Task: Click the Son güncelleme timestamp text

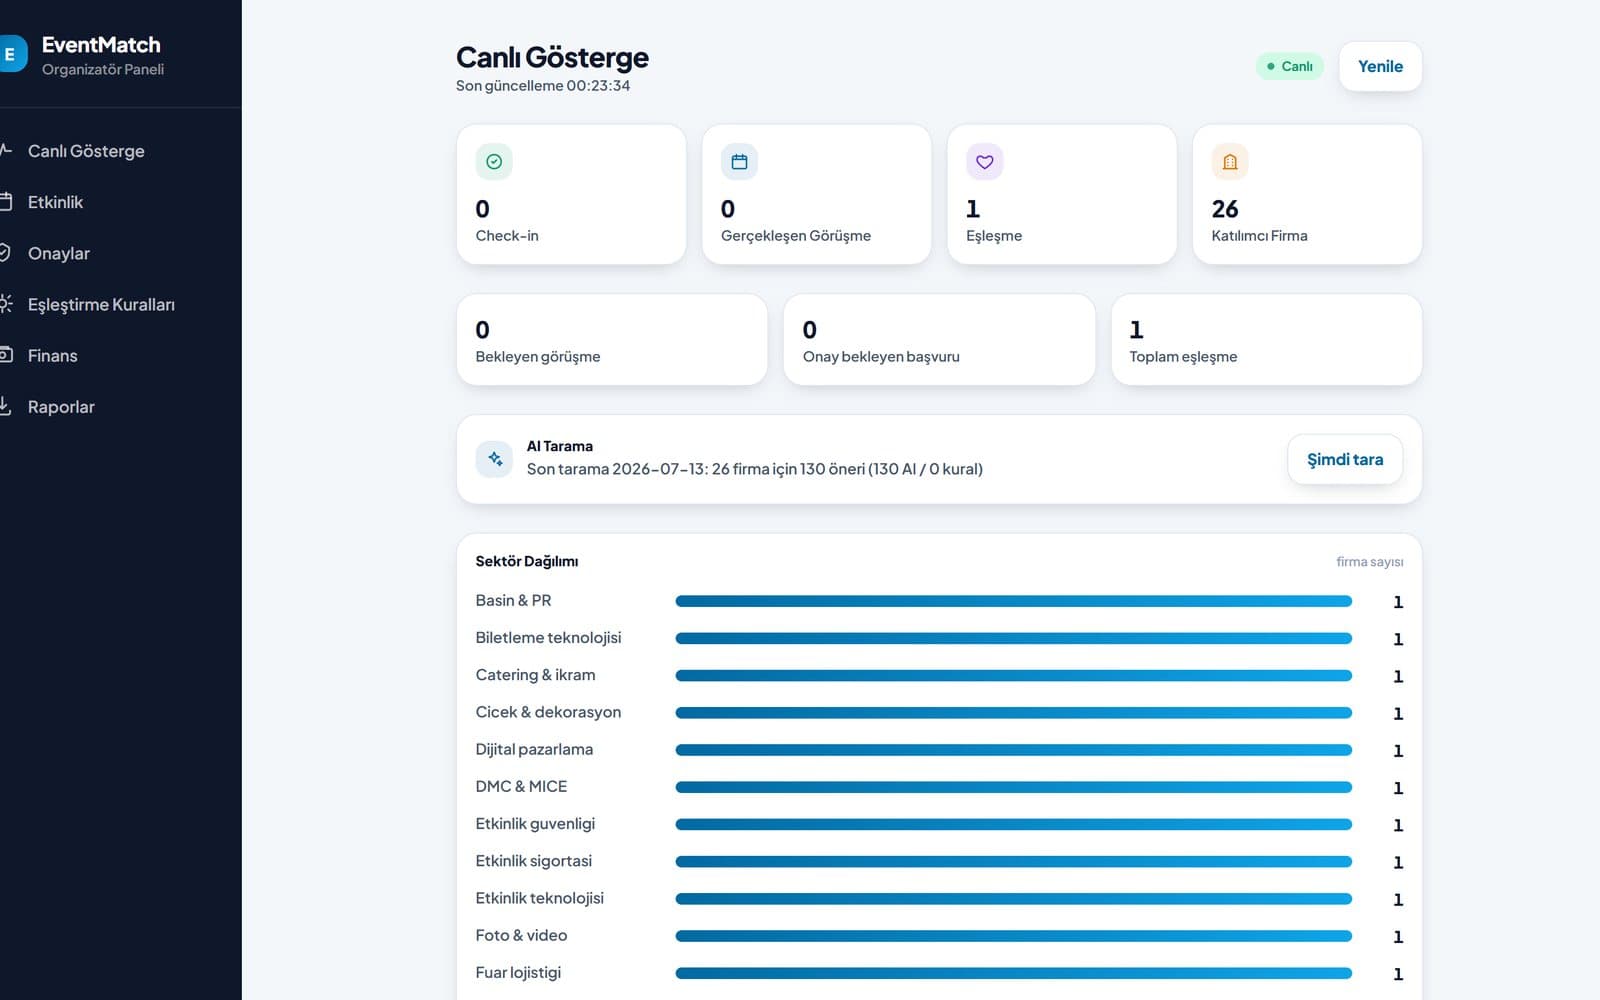Action: point(543,85)
